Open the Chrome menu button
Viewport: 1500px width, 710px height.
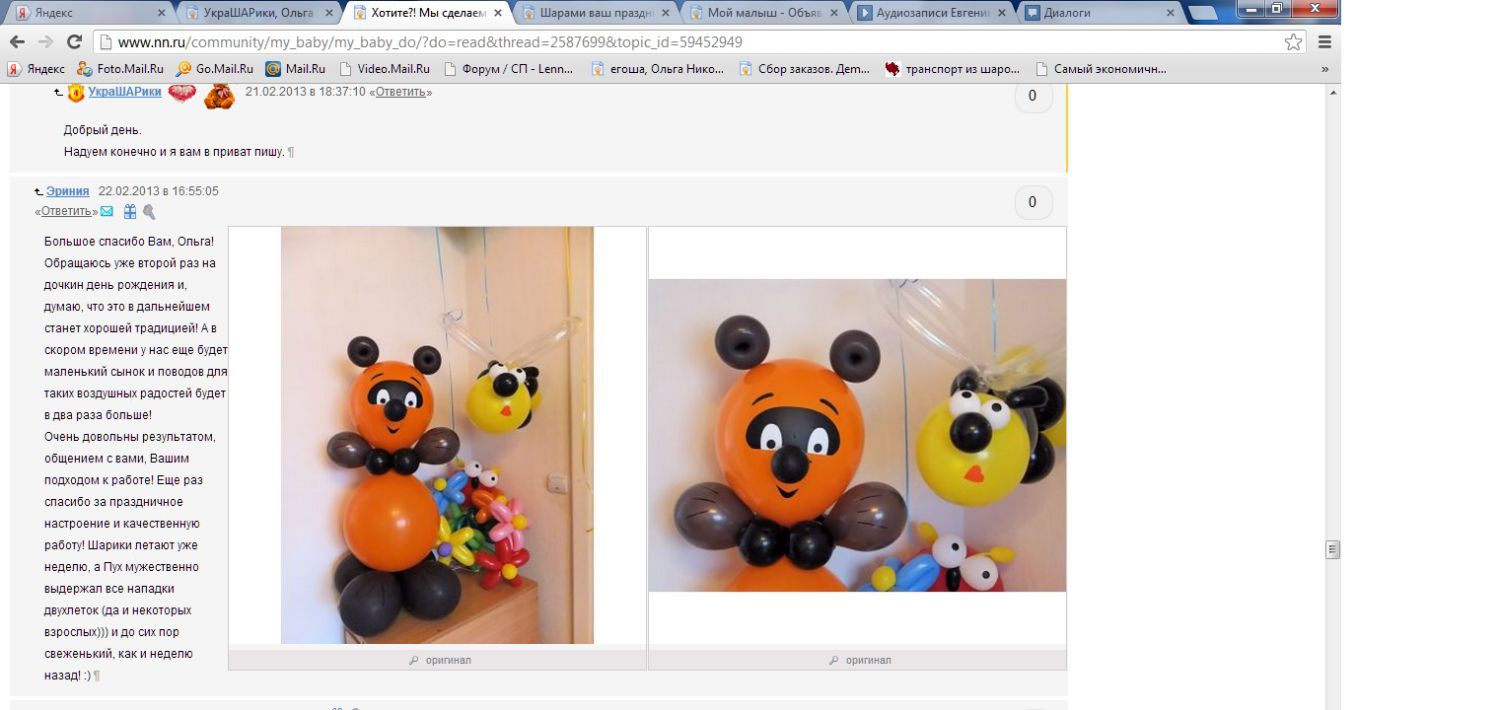(1325, 42)
